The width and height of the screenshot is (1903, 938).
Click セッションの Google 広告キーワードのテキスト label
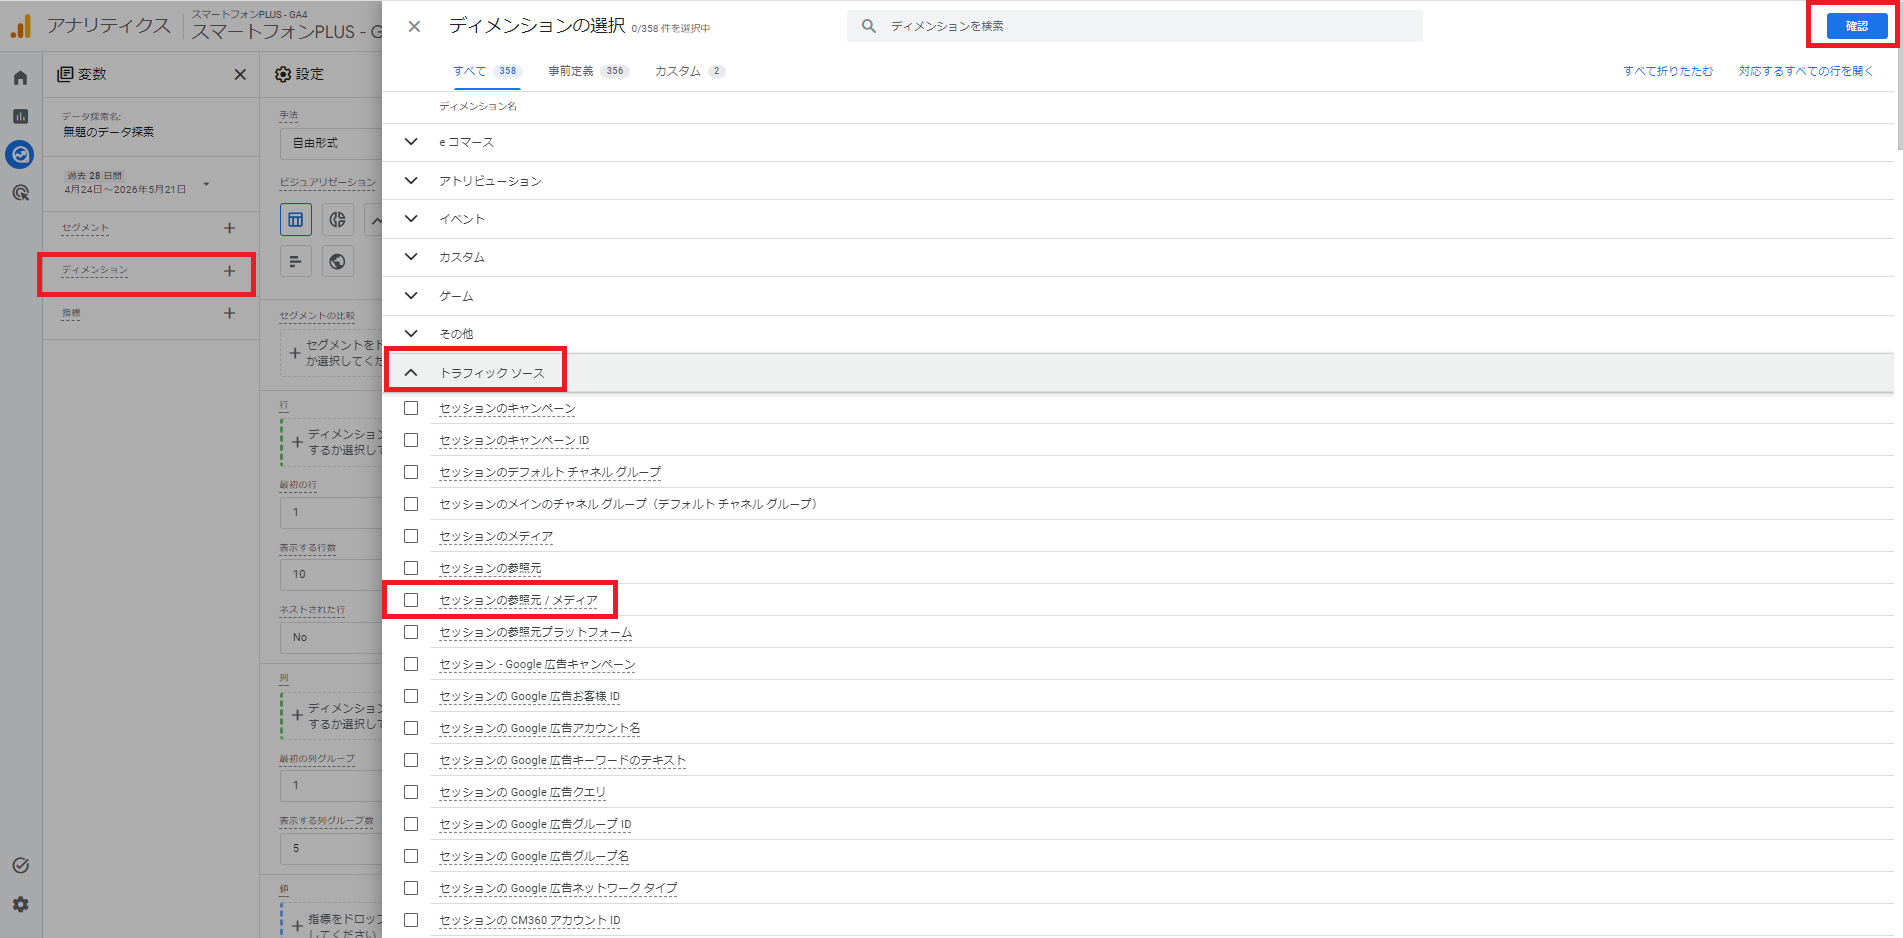click(x=563, y=760)
